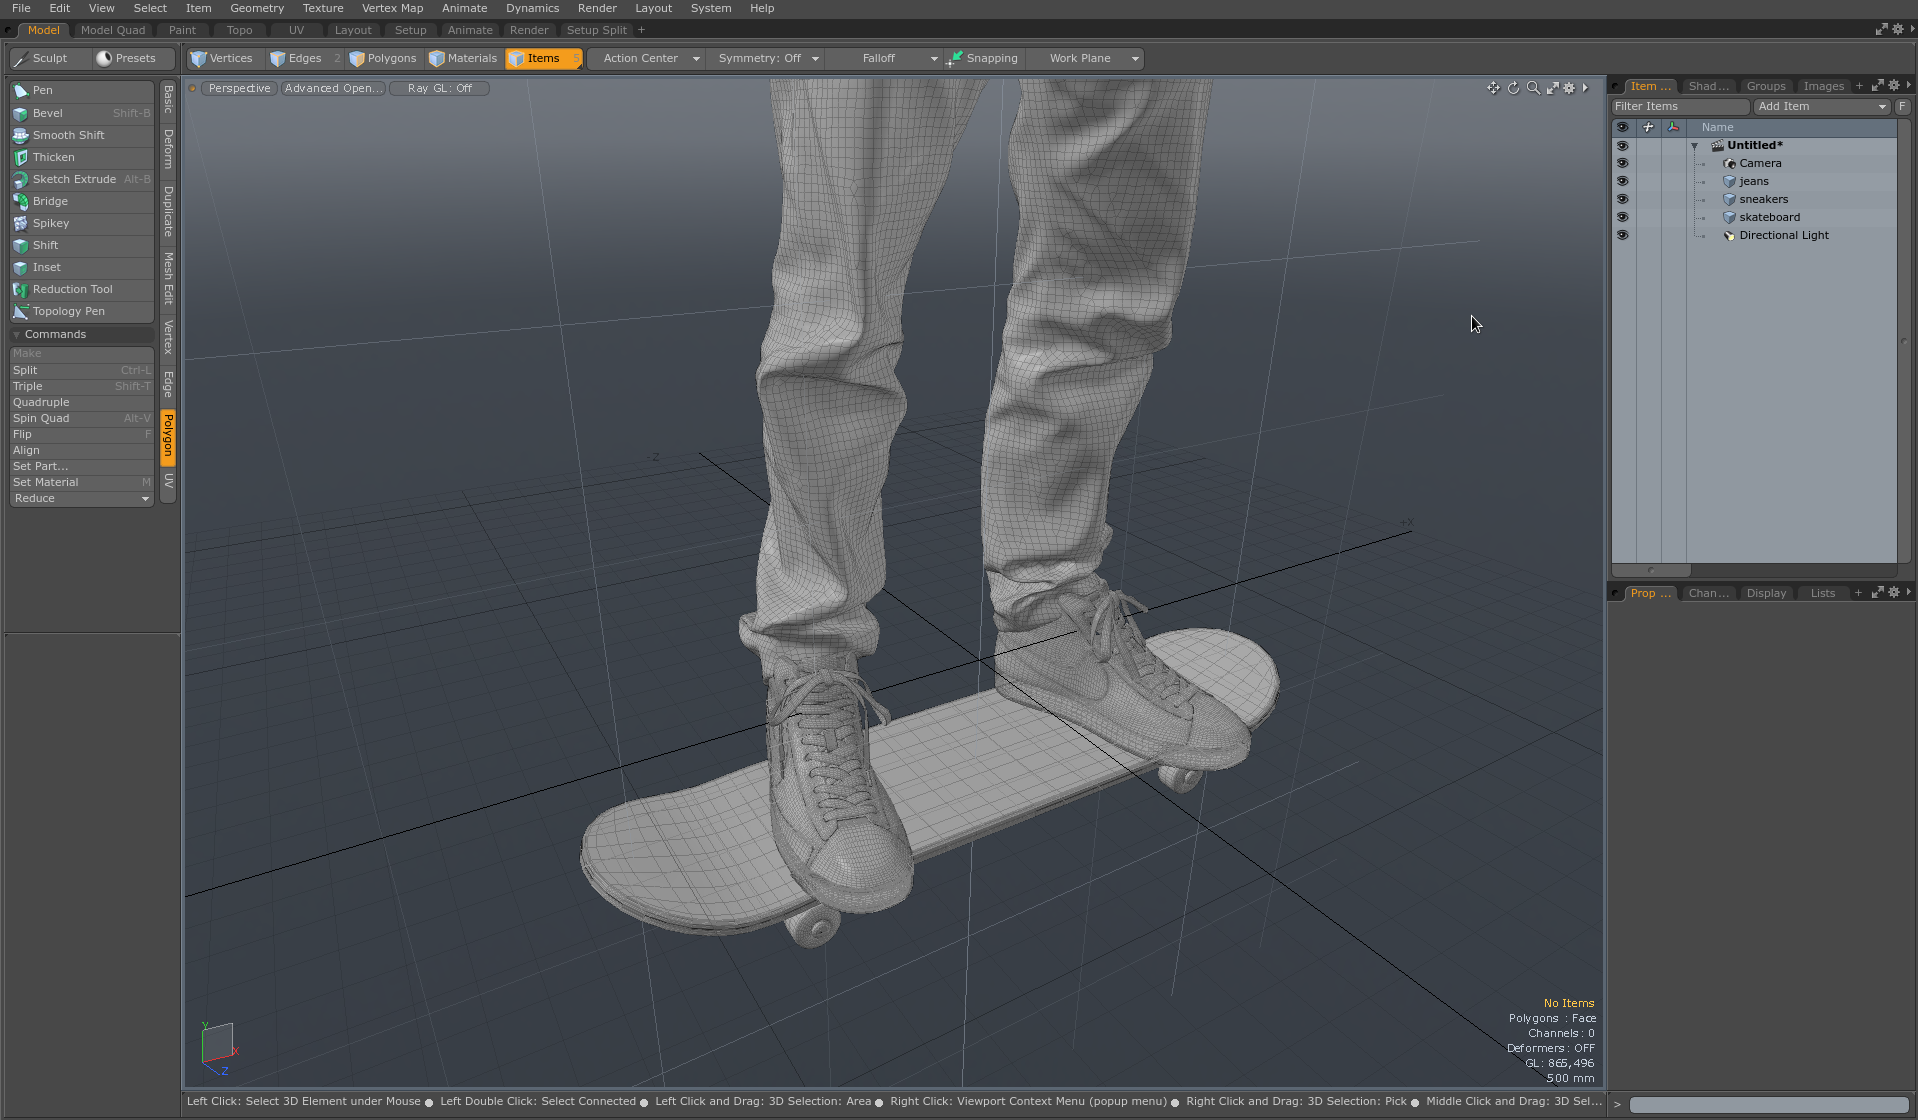The width and height of the screenshot is (1918, 1120).
Task: Switch to Vertices selection mode
Action: pyautogui.click(x=222, y=58)
